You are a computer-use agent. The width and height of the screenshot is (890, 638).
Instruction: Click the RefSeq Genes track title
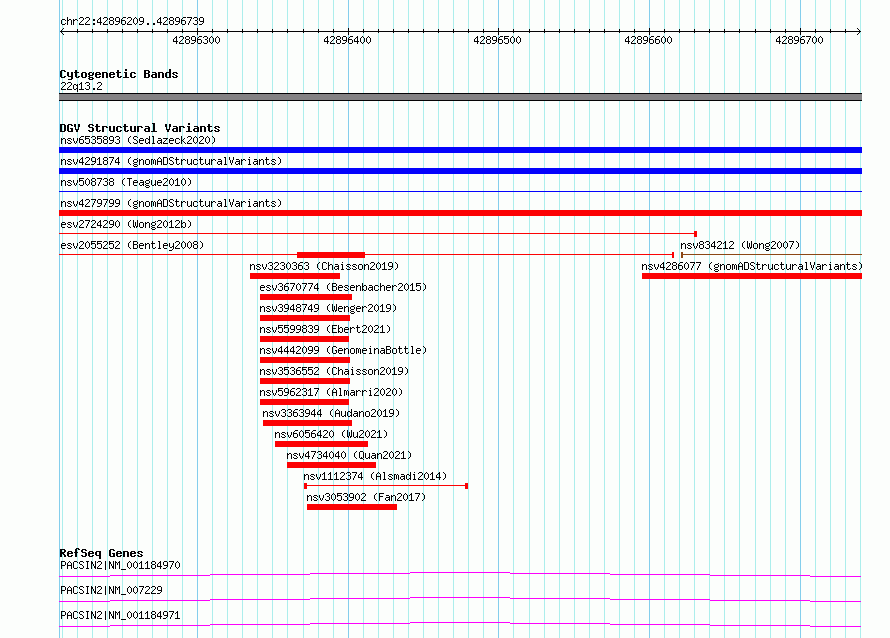pos(101,553)
